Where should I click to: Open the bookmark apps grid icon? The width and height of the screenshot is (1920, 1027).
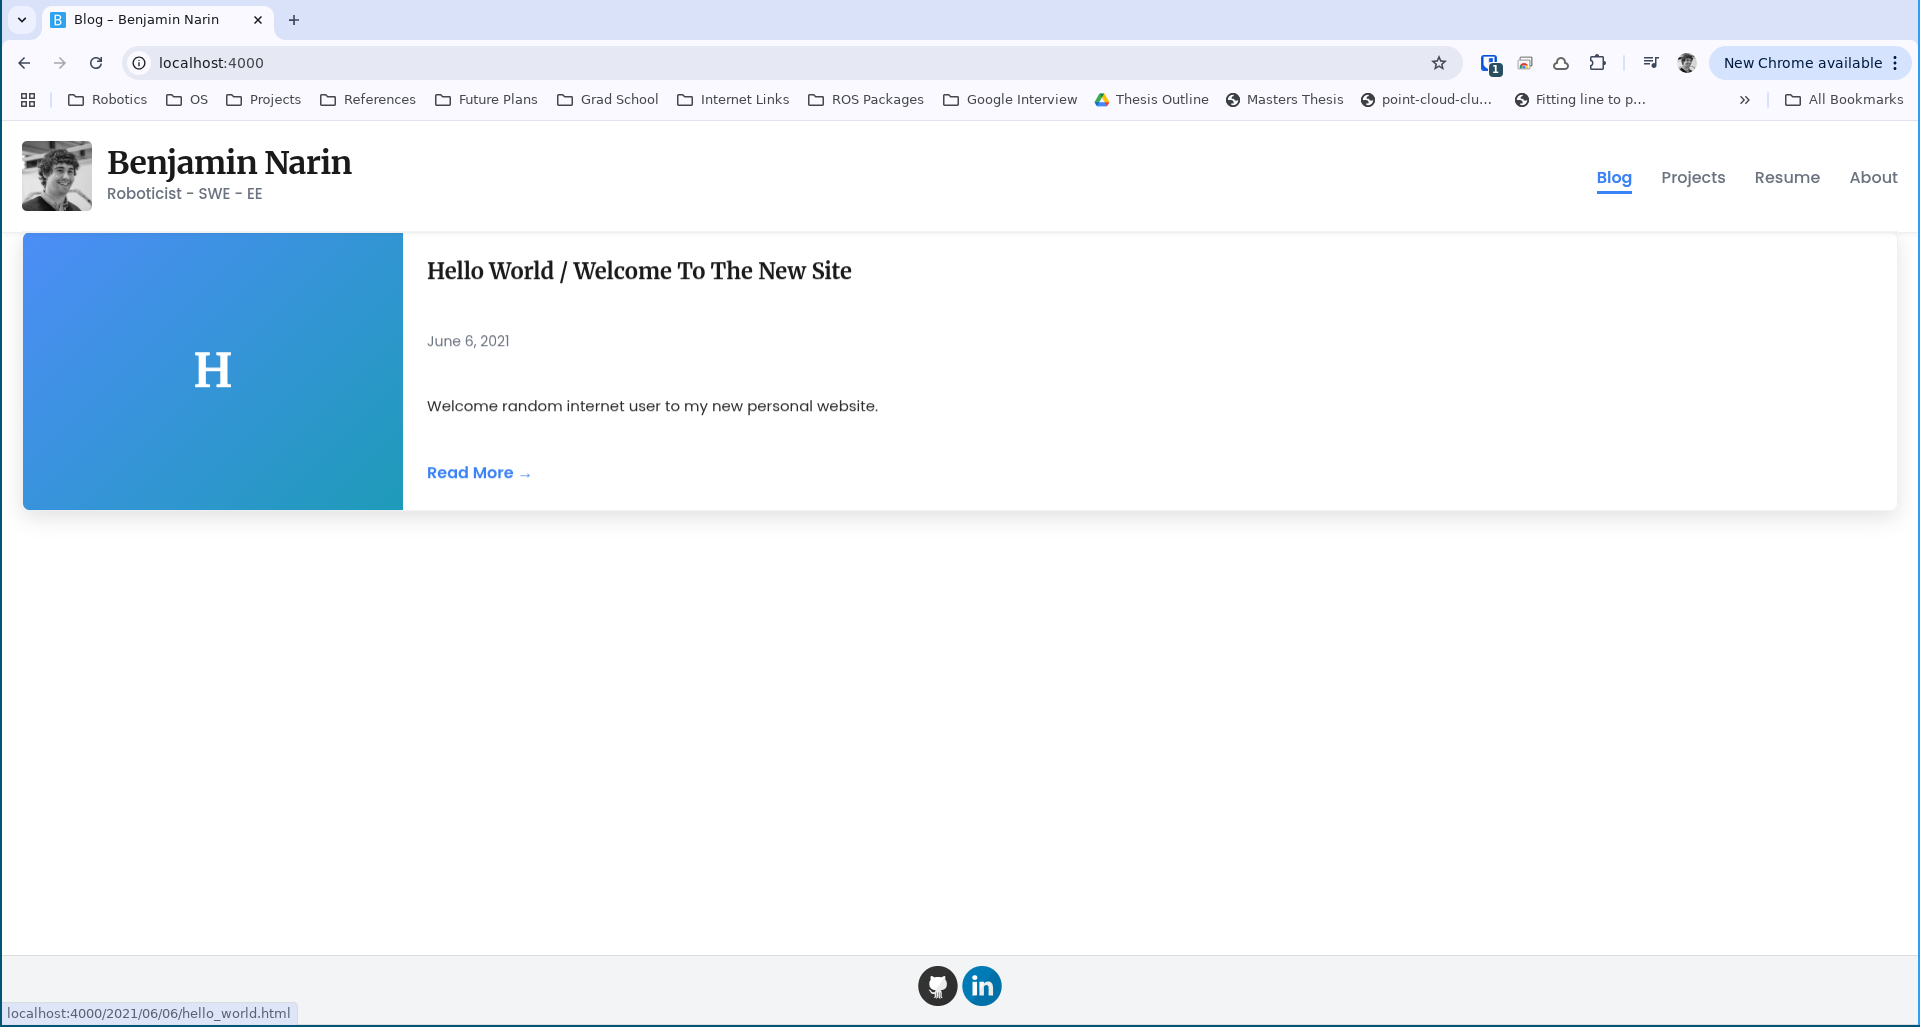pyautogui.click(x=27, y=99)
